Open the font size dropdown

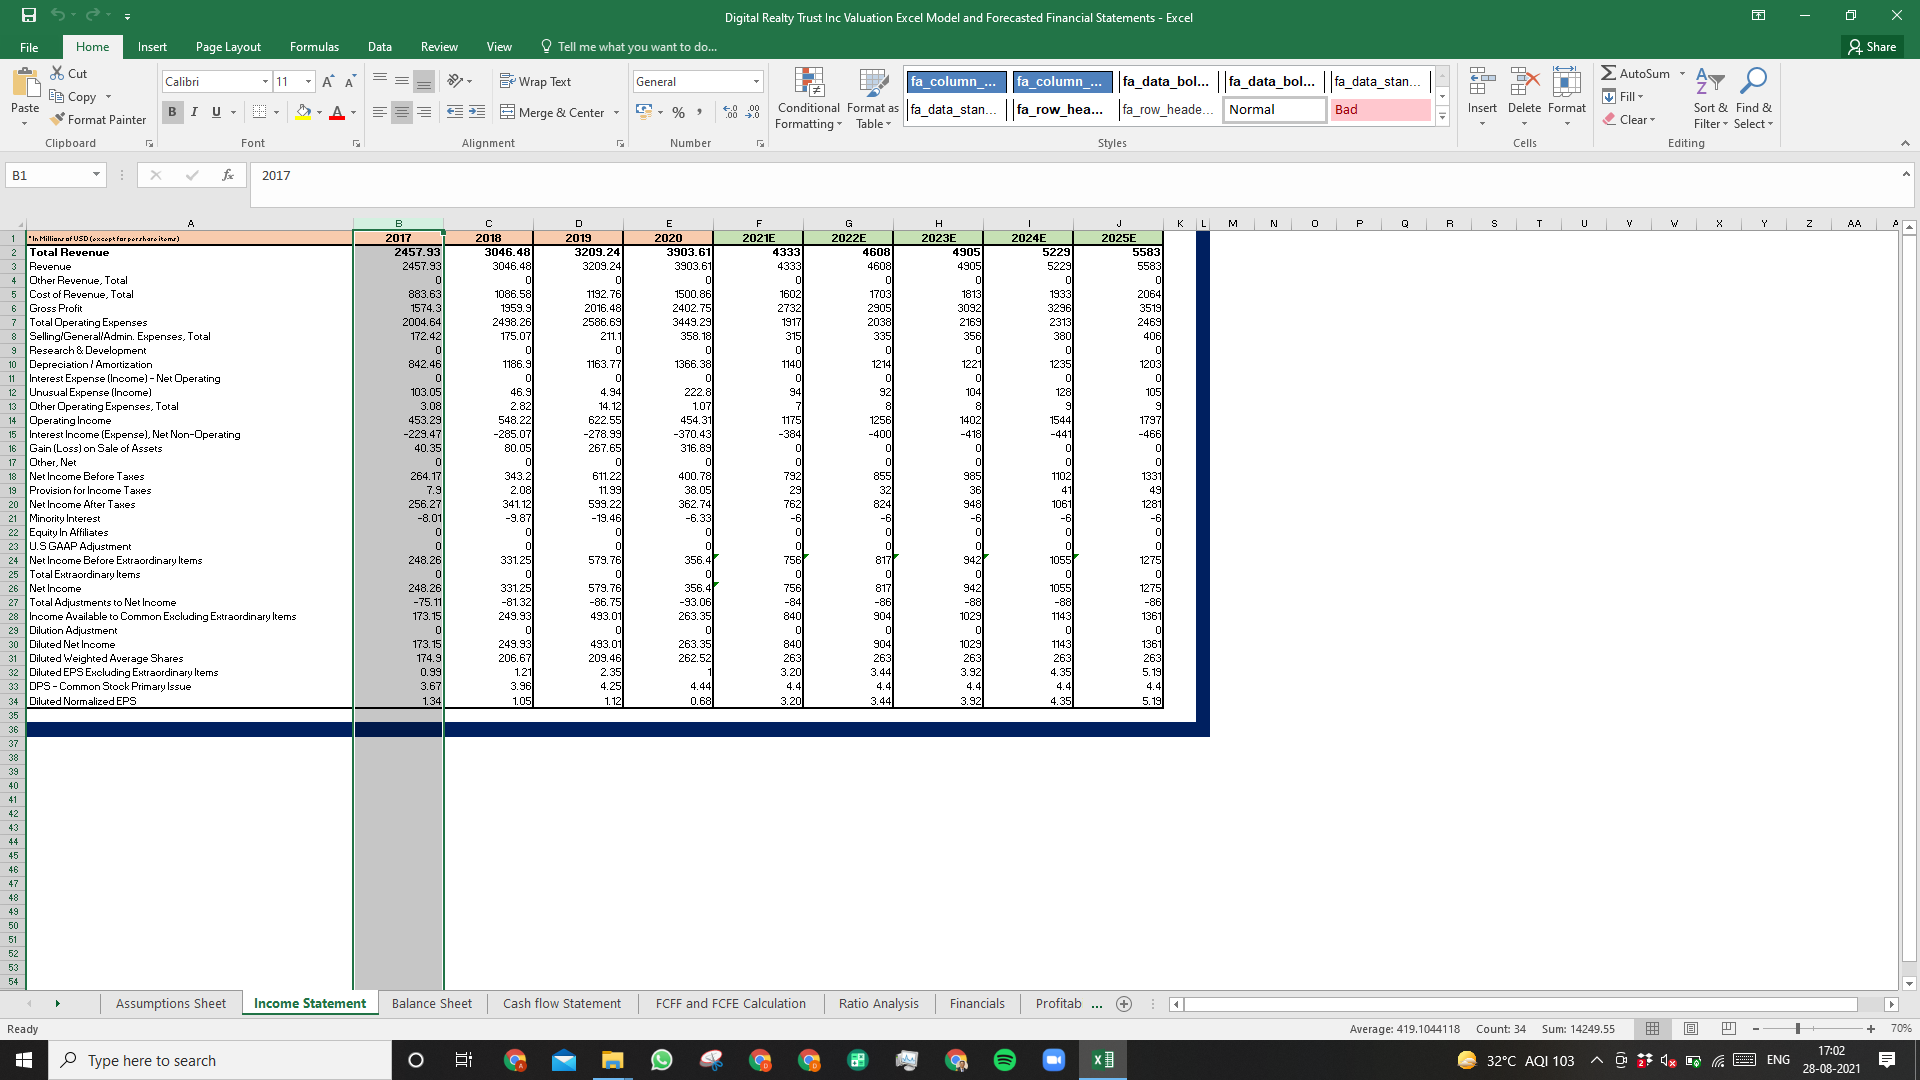(309, 82)
